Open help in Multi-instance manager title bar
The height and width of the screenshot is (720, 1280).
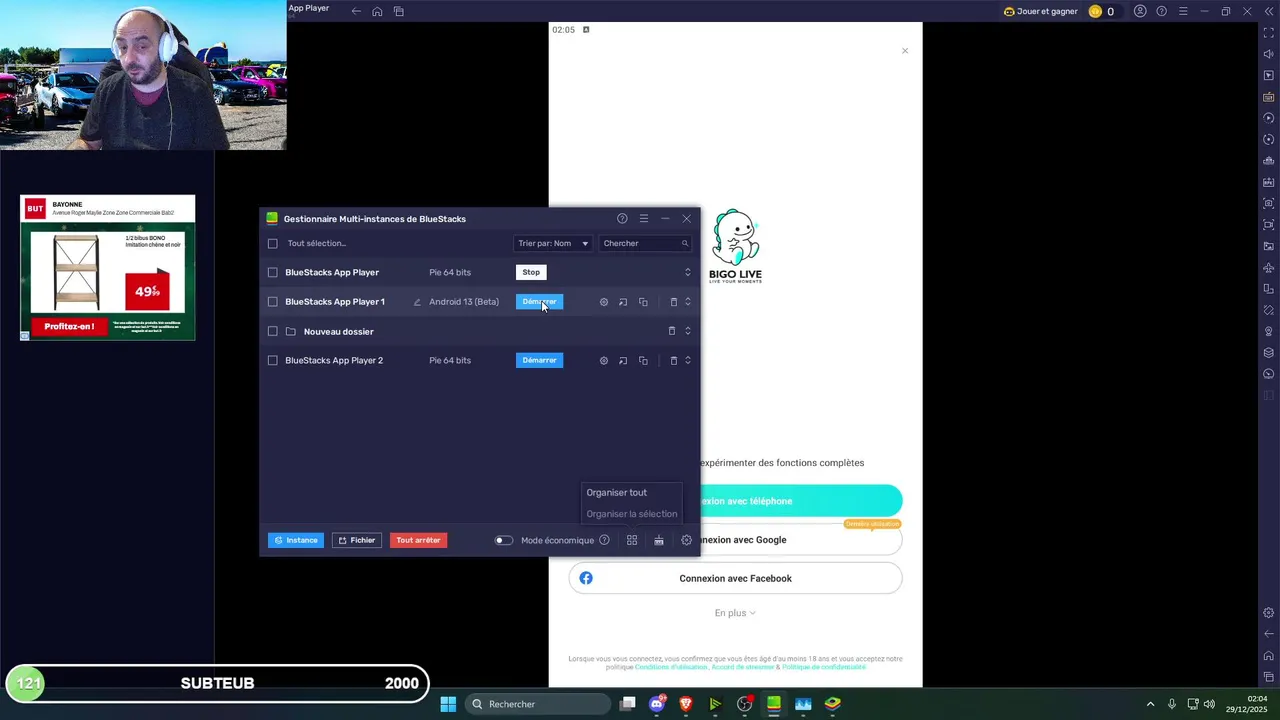pyautogui.click(x=622, y=219)
